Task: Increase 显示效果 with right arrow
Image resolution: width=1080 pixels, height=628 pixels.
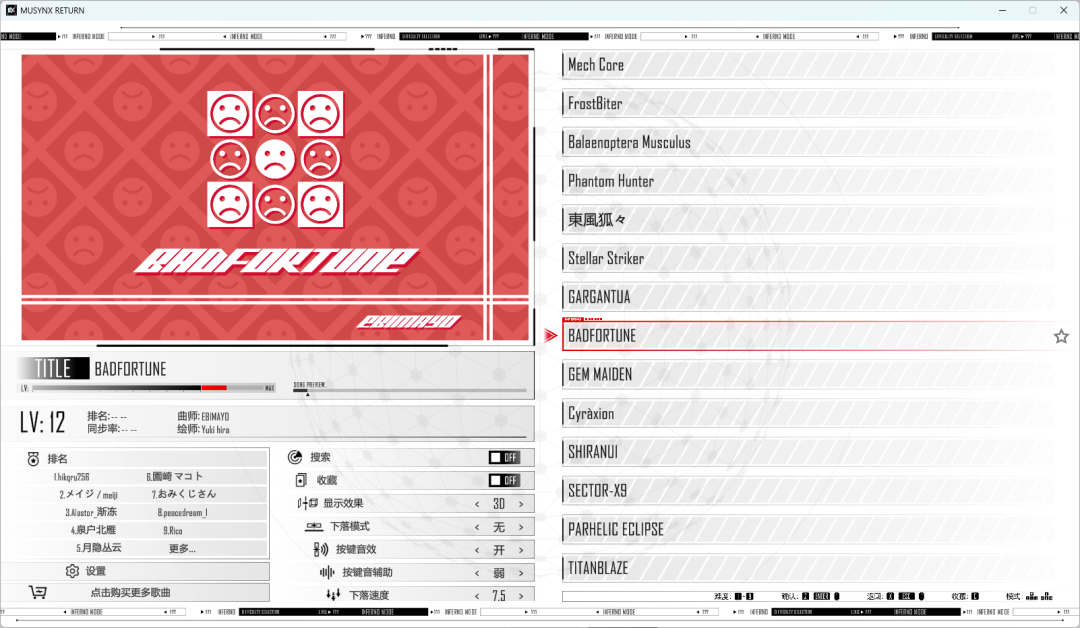Action: click(x=521, y=504)
